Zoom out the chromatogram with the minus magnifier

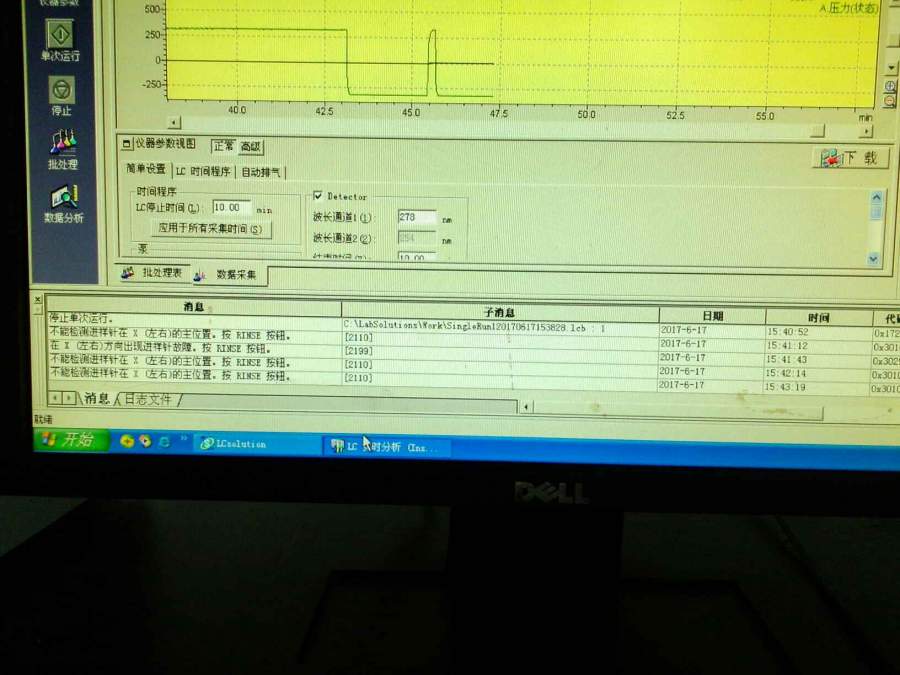click(x=890, y=102)
